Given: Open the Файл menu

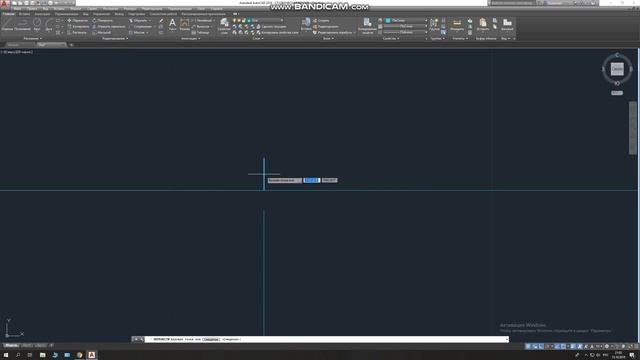Looking at the screenshot, I should 17,9.
